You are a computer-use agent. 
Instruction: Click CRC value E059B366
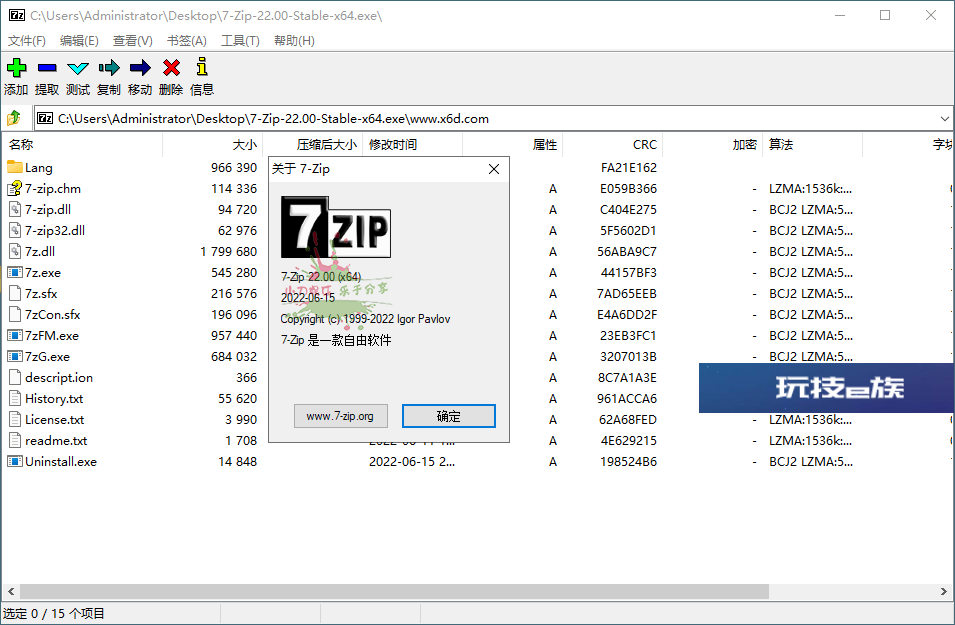(x=629, y=189)
